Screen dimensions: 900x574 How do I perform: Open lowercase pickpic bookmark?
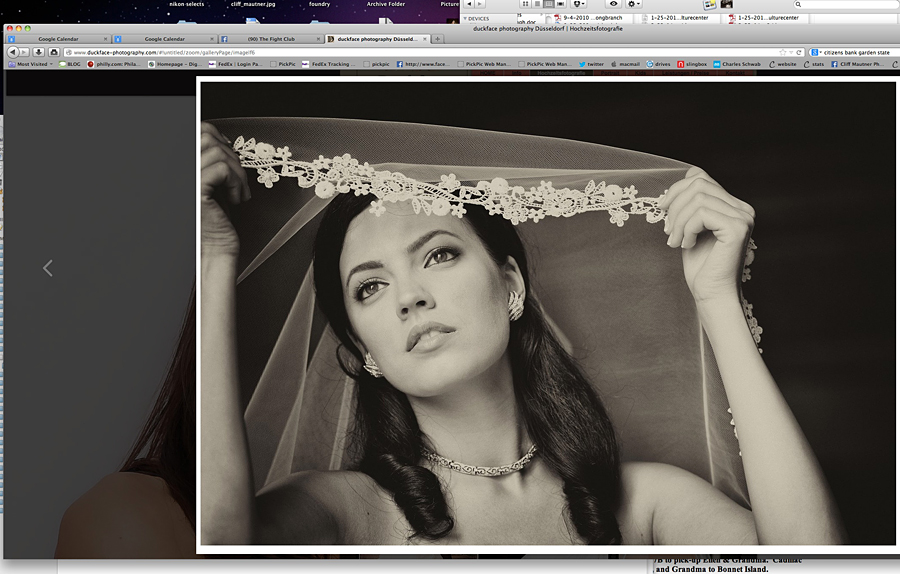(376, 64)
